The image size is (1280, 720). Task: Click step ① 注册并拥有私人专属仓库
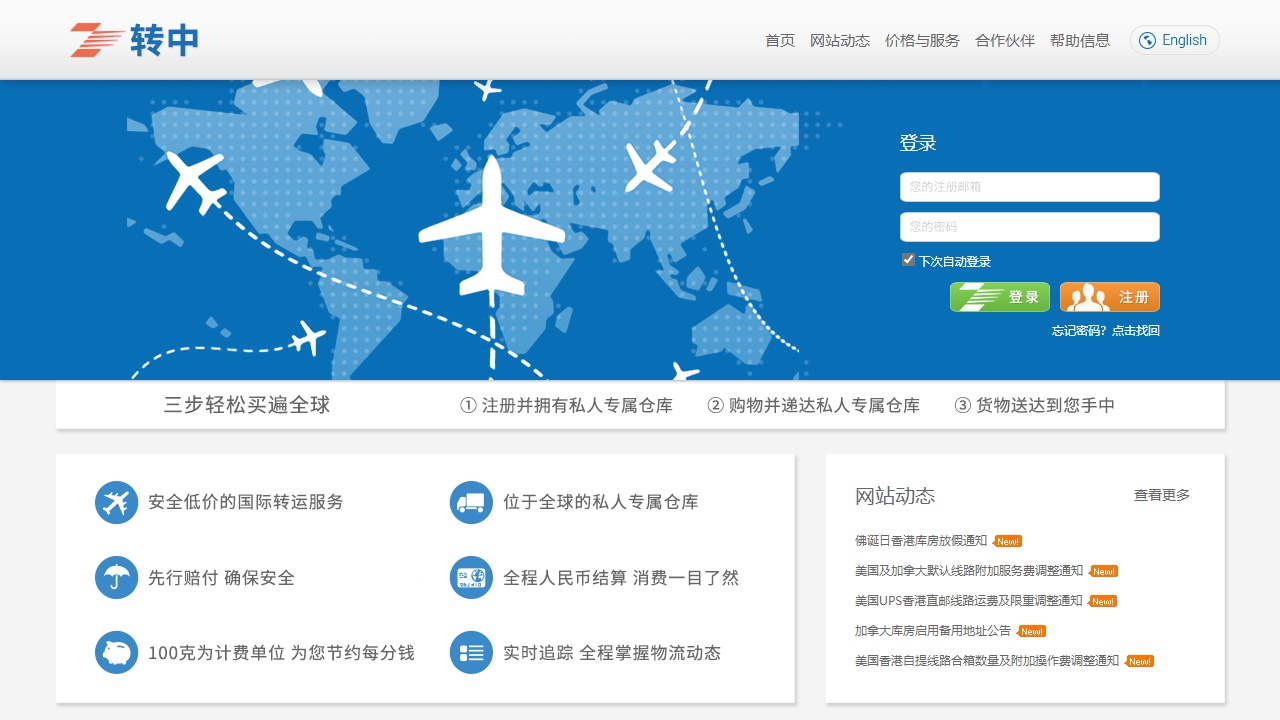tap(566, 405)
